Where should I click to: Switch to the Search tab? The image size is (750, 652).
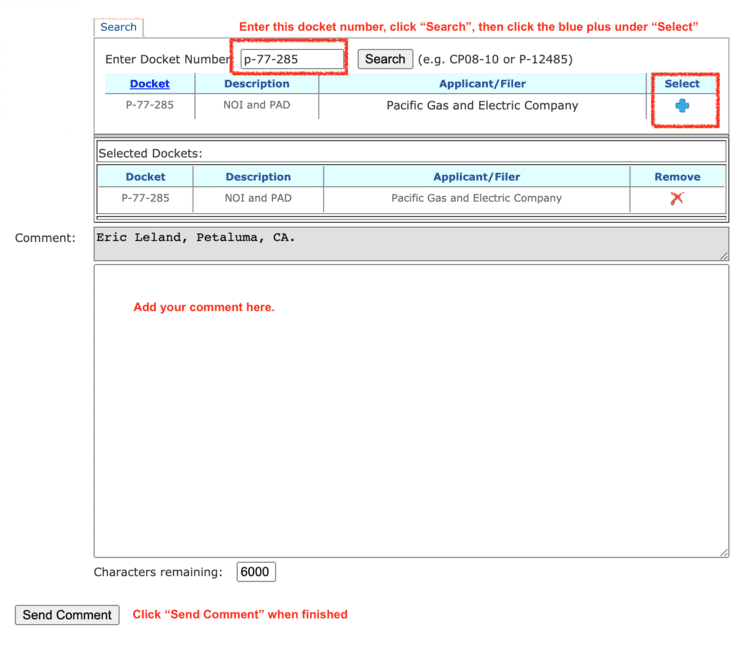point(118,27)
